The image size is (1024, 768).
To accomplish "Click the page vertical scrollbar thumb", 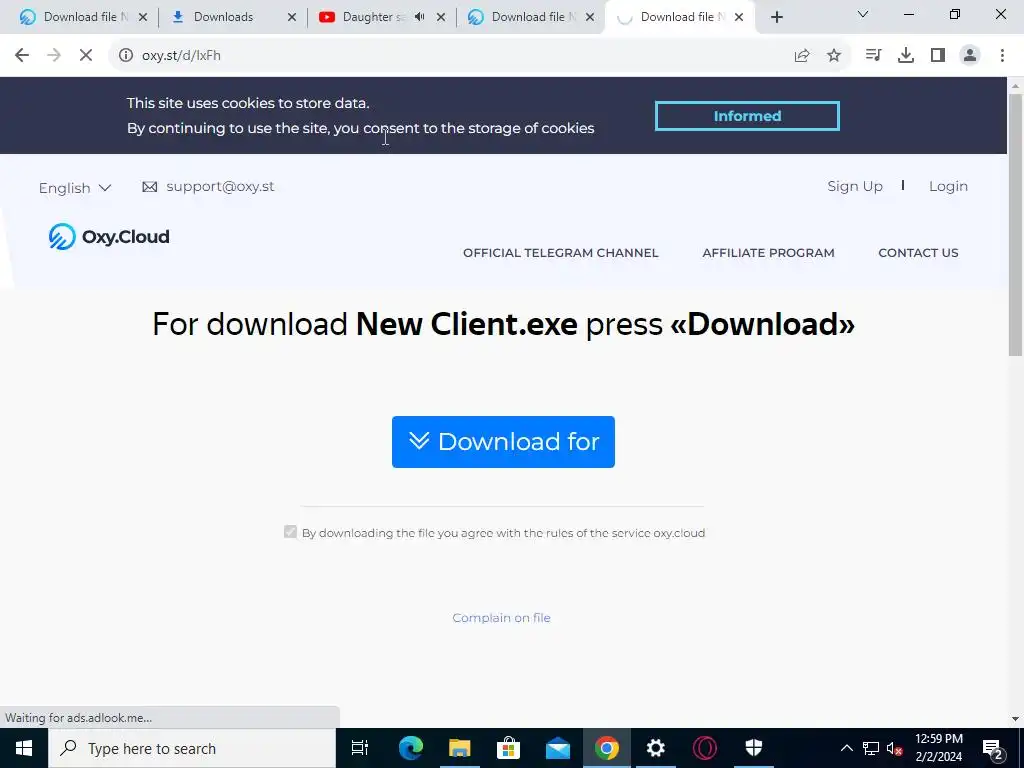I will click(x=1015, y=225).
